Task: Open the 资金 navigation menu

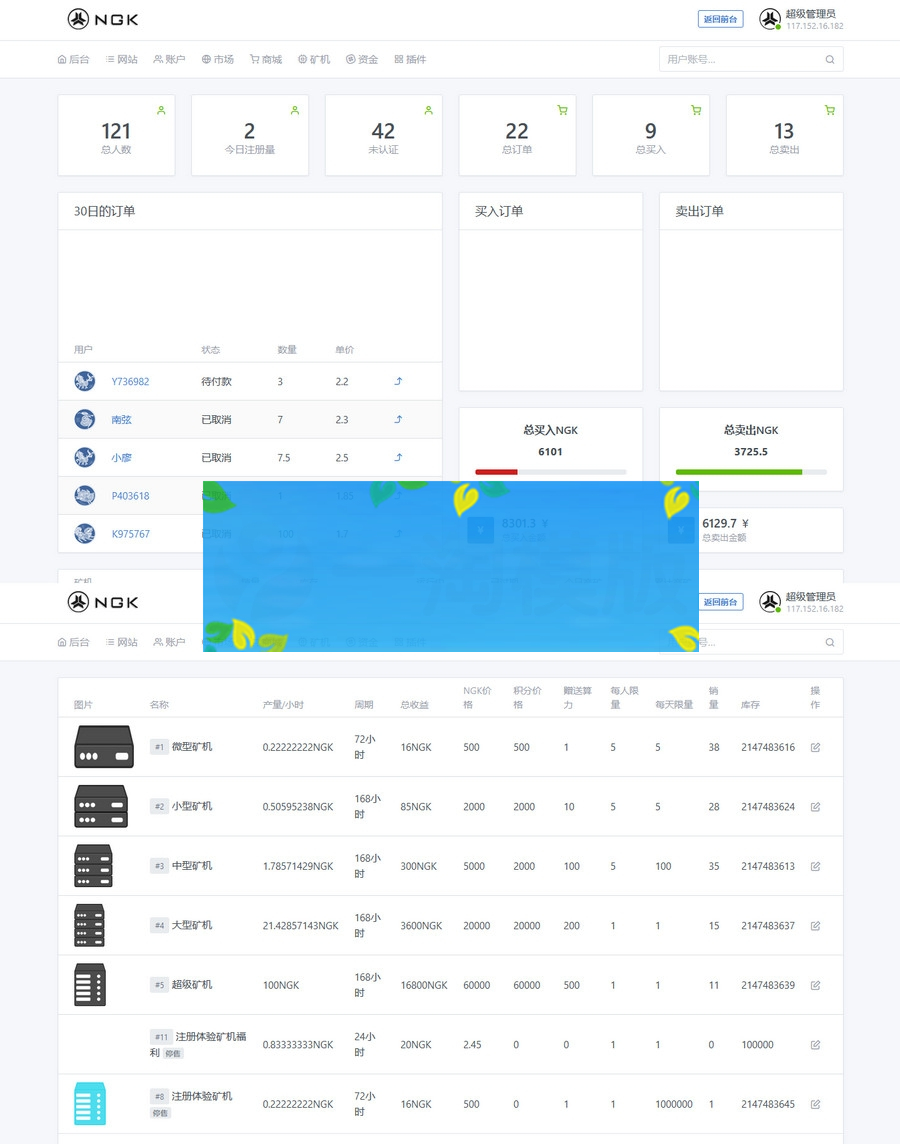Action: pos(362,59)
